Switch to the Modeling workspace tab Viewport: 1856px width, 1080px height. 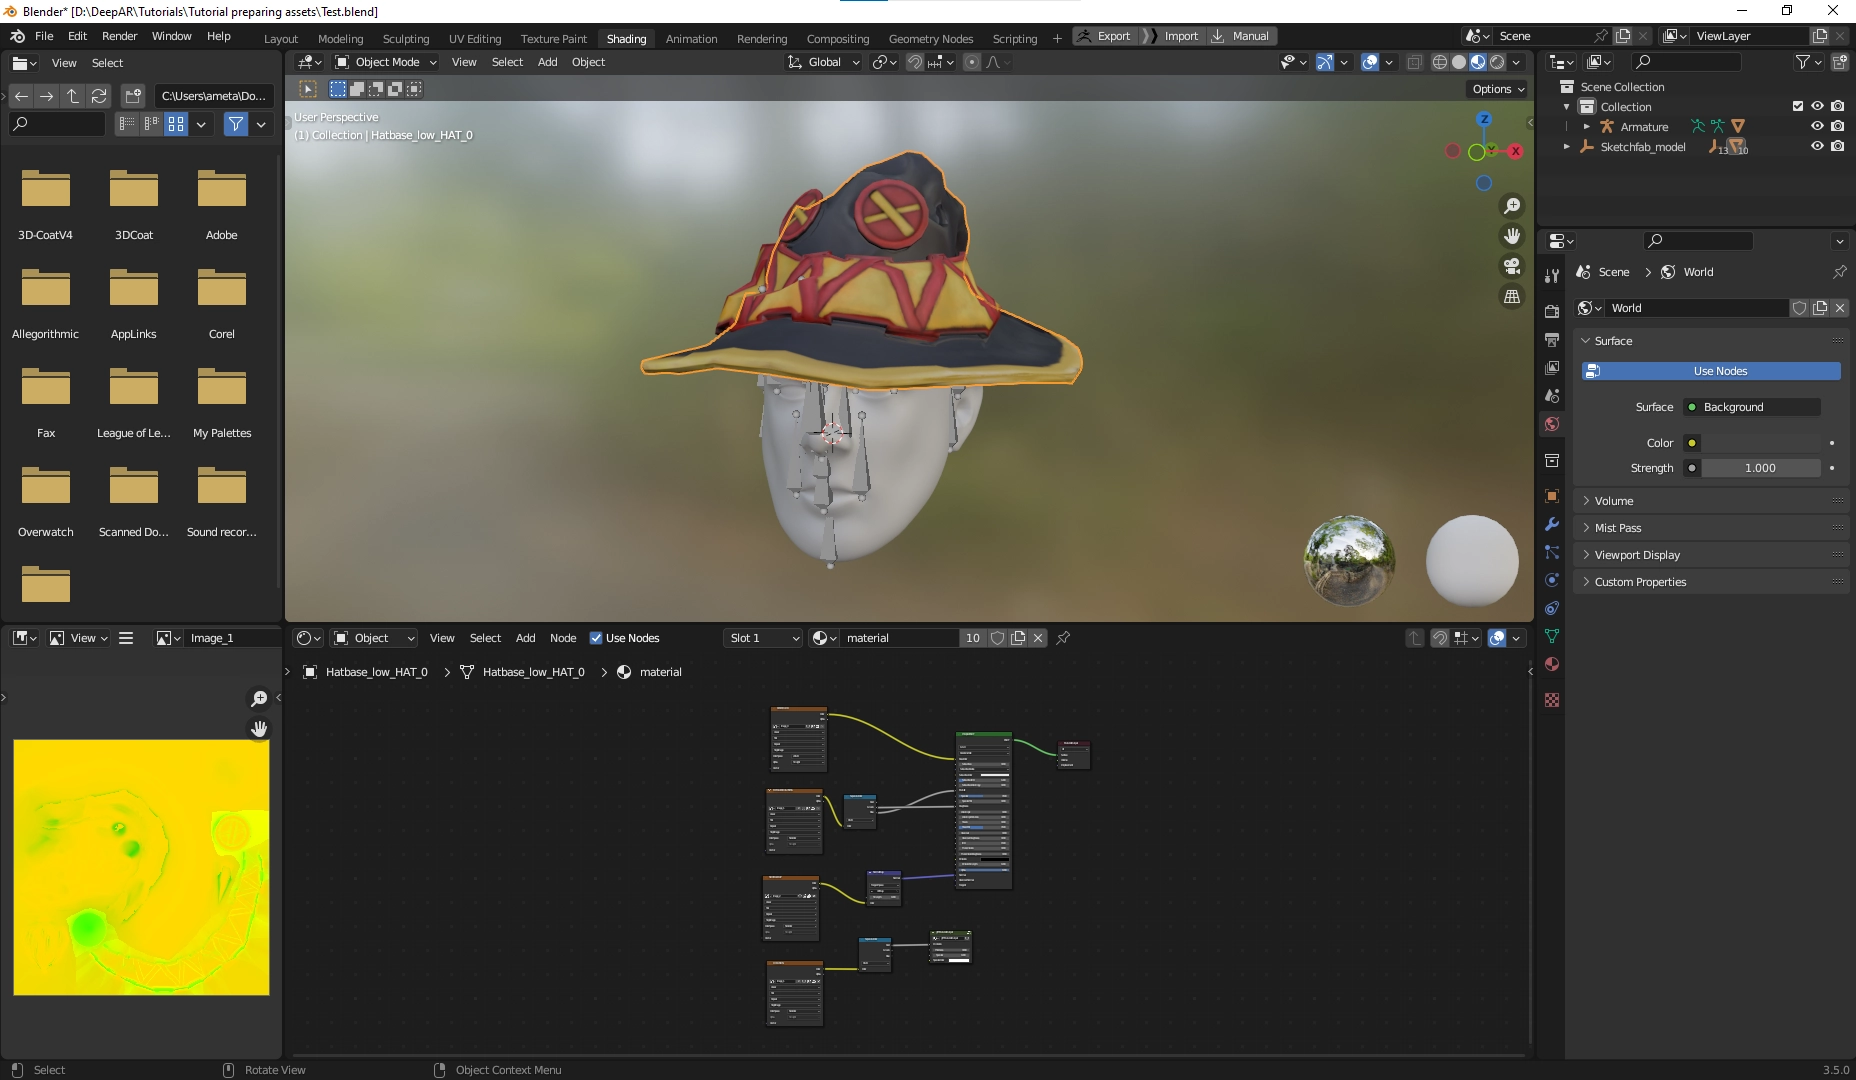(340, 39)
